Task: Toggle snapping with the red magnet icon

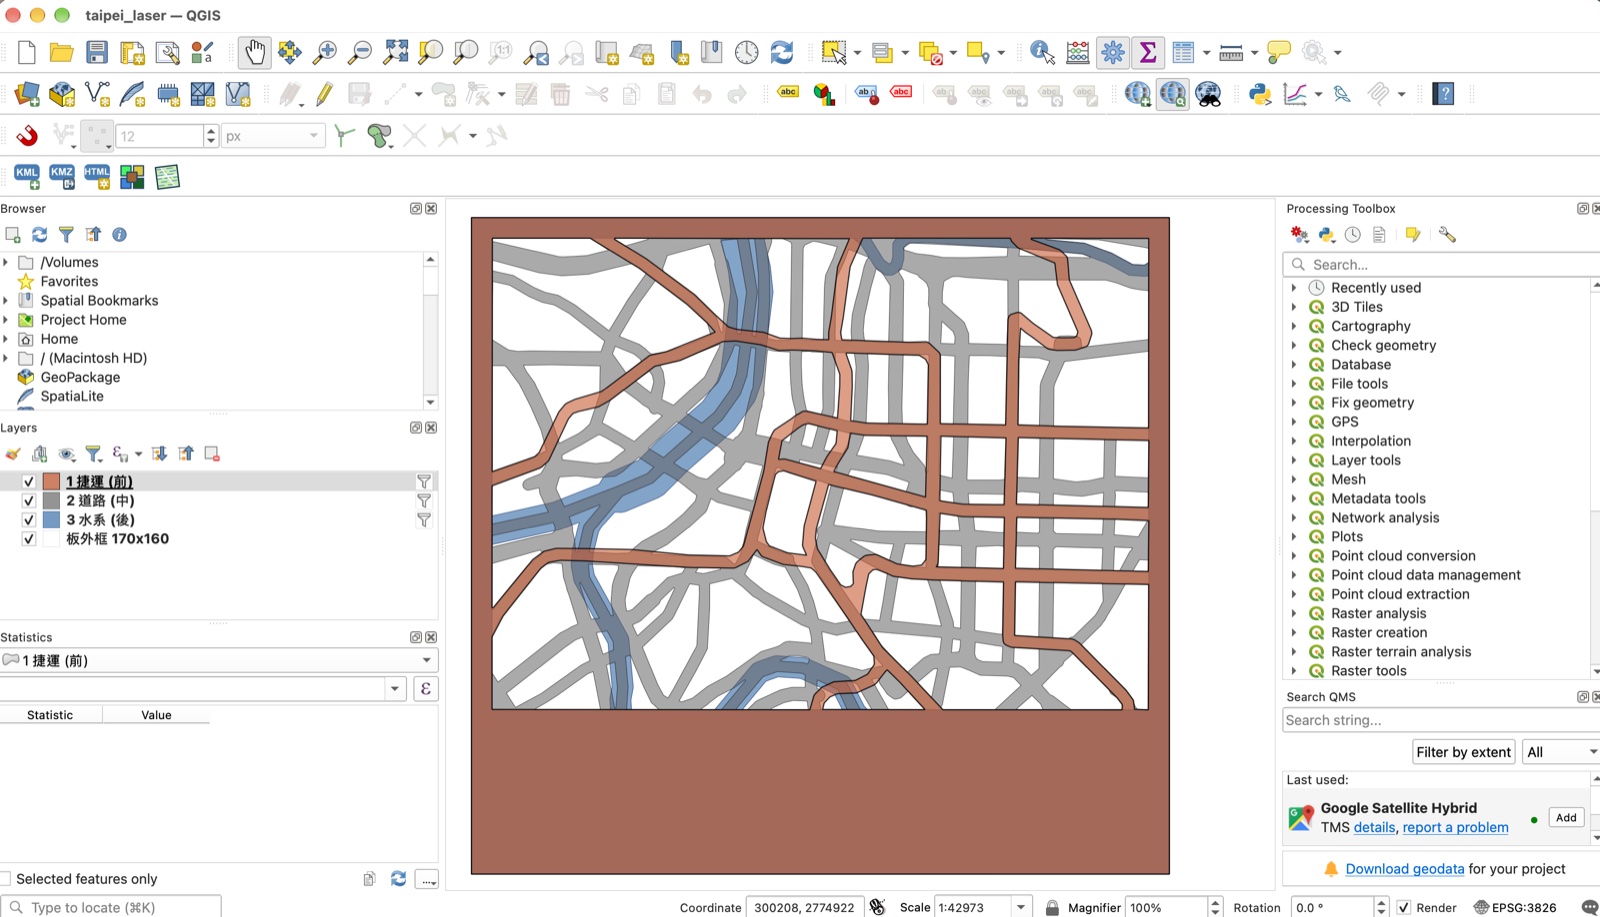Action: pyautogui.click(x=27, y=135)
